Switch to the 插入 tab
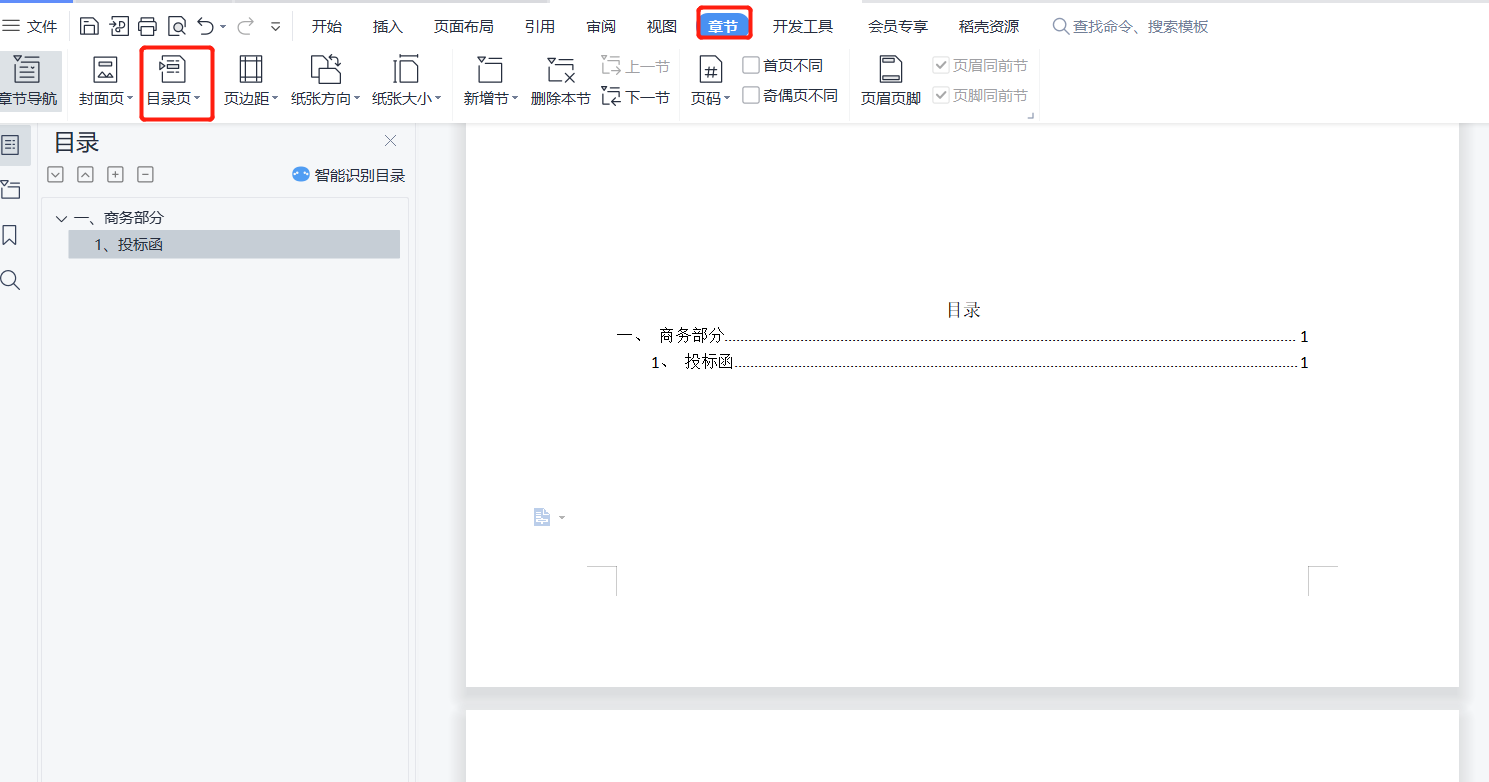The height and width of the screenshot is (782, 1489). pyautogui.click(x=388, y=27)
